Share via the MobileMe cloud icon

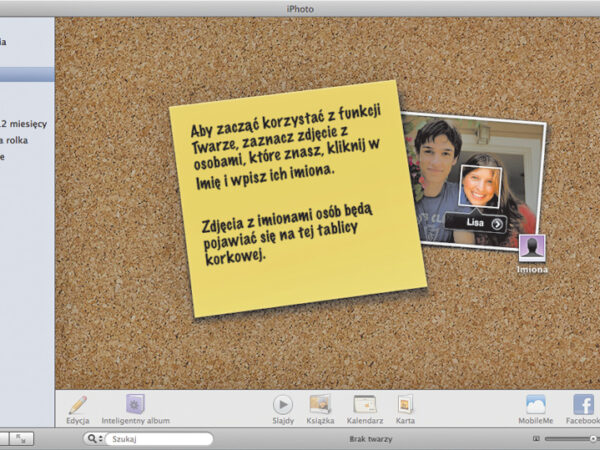[x=536, y=404]
